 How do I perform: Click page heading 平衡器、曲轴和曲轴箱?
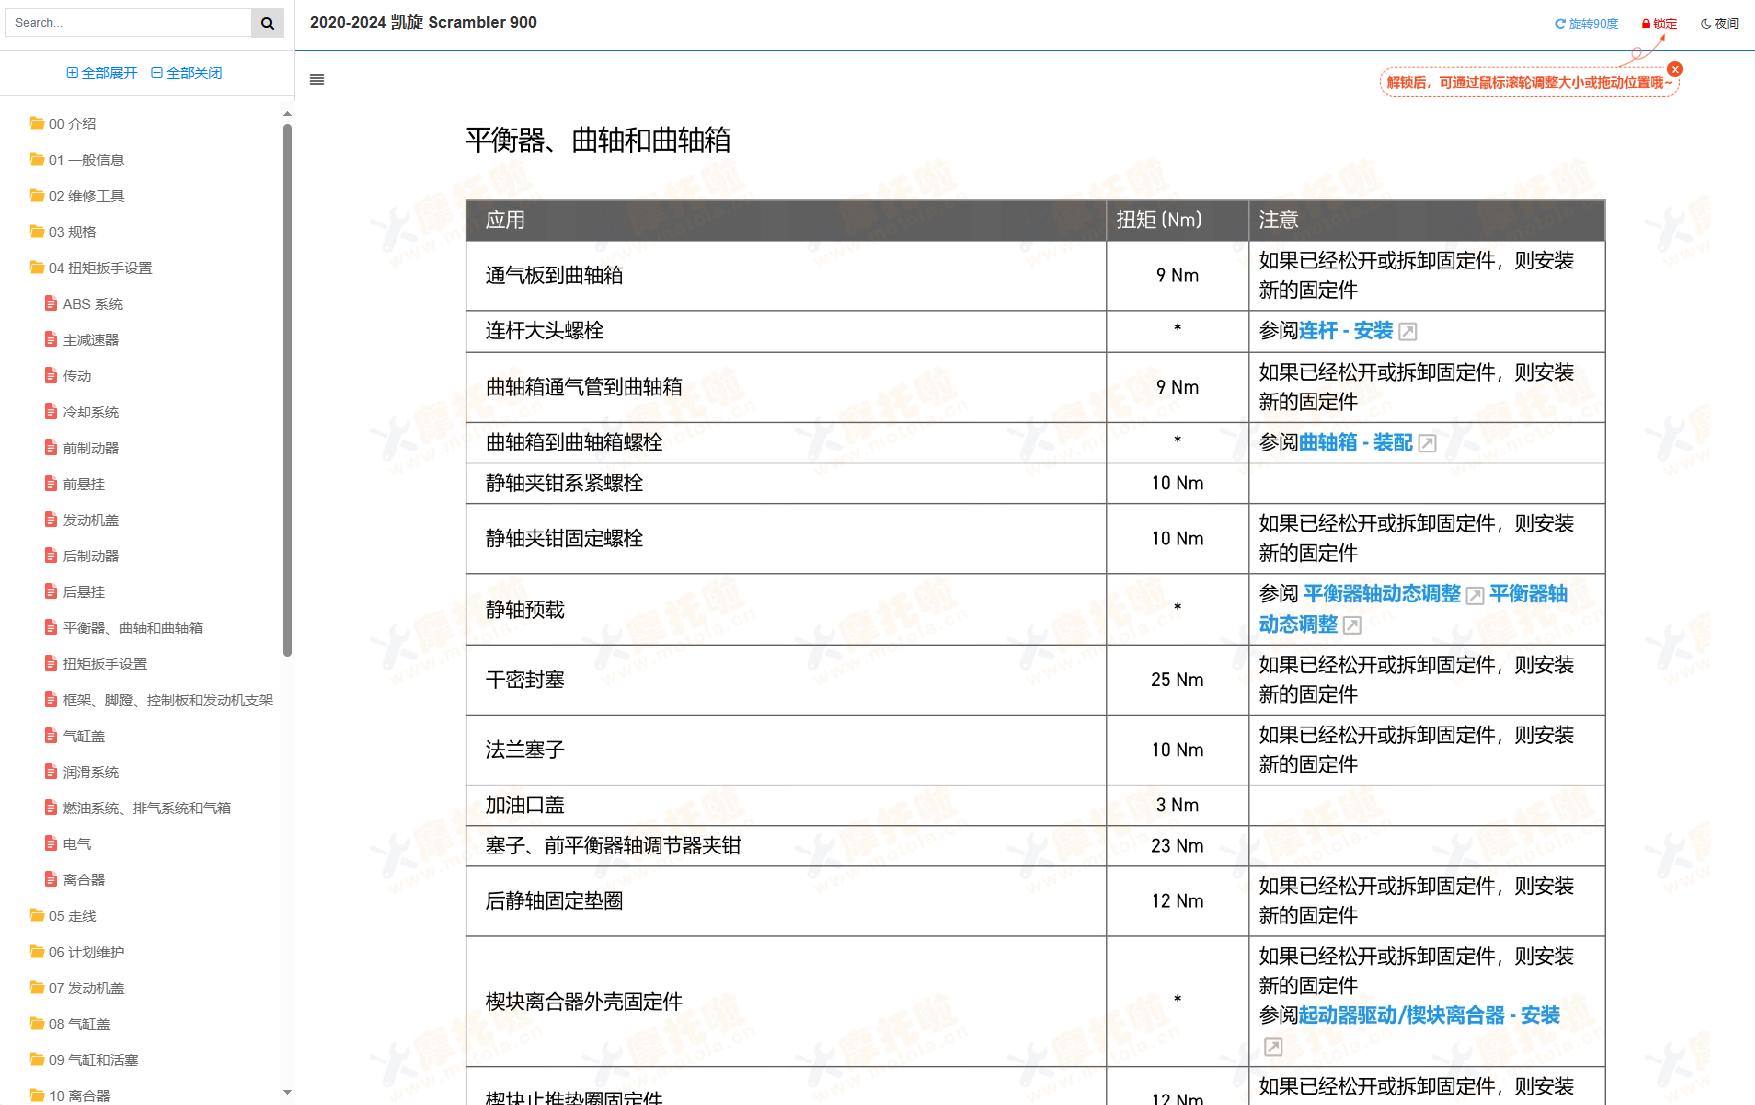coord(598,141)
